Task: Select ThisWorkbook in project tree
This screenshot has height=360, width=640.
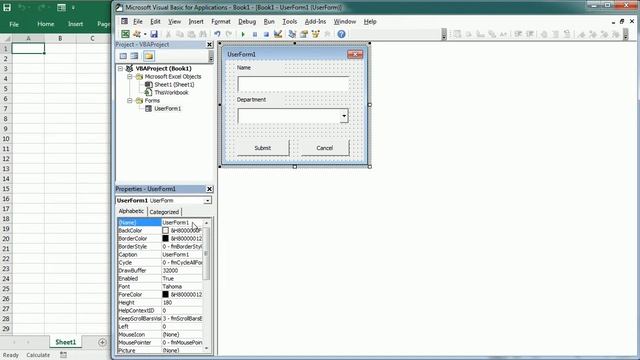Action: pyautogui.click(x=171, y=93)
